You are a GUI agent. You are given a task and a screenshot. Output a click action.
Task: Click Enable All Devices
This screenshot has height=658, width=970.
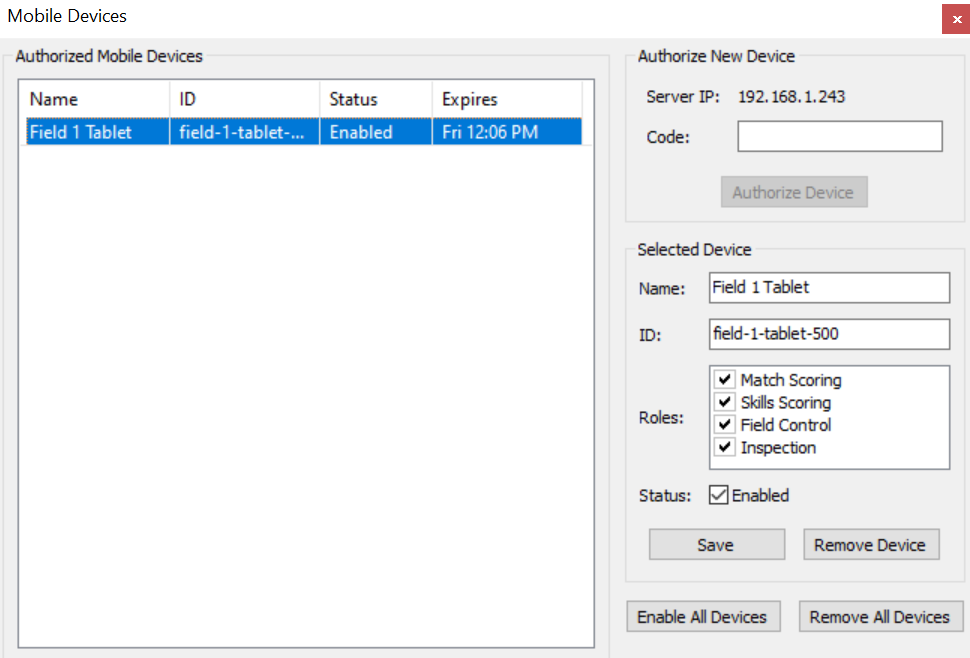[702, 617]
